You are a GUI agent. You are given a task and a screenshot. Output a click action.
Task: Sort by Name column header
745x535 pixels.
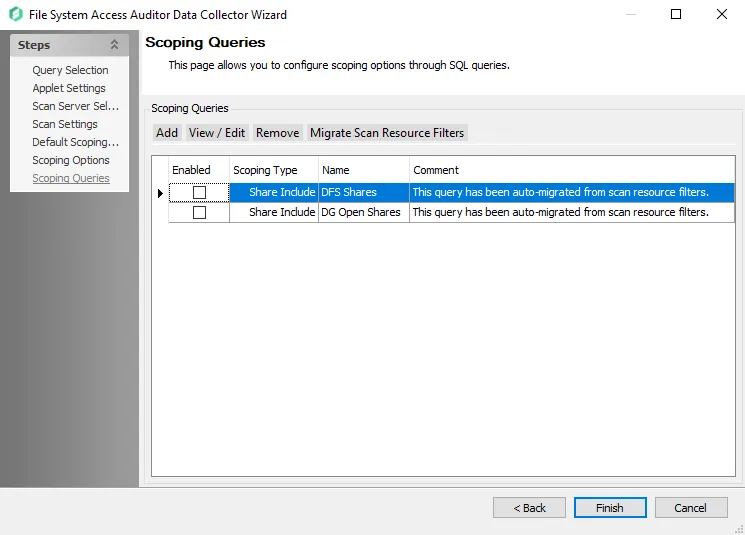tap(363, 170)
